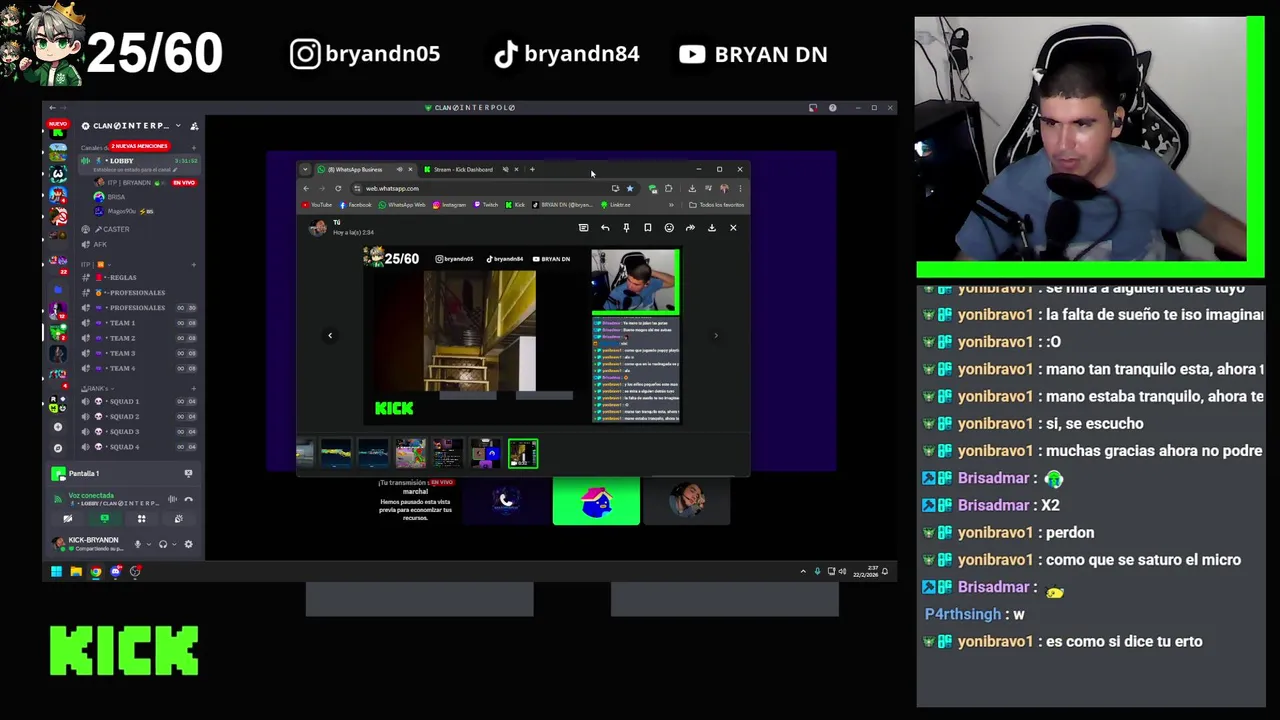Expand headphones output options arrow
Viewport: 1280px width, 720px height.
(x=173, y=544)
